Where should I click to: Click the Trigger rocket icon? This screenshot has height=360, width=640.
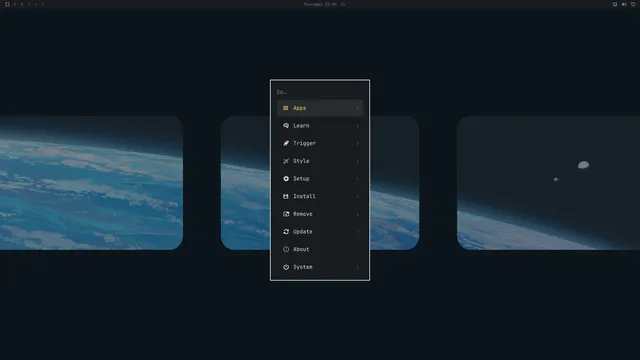(286, 143)
